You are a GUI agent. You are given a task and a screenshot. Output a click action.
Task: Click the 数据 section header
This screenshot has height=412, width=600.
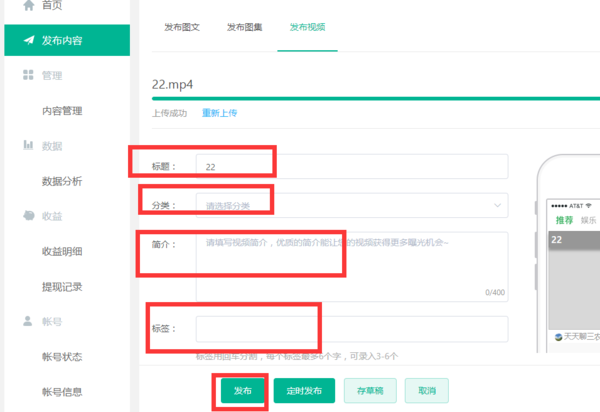click(52, 146)
